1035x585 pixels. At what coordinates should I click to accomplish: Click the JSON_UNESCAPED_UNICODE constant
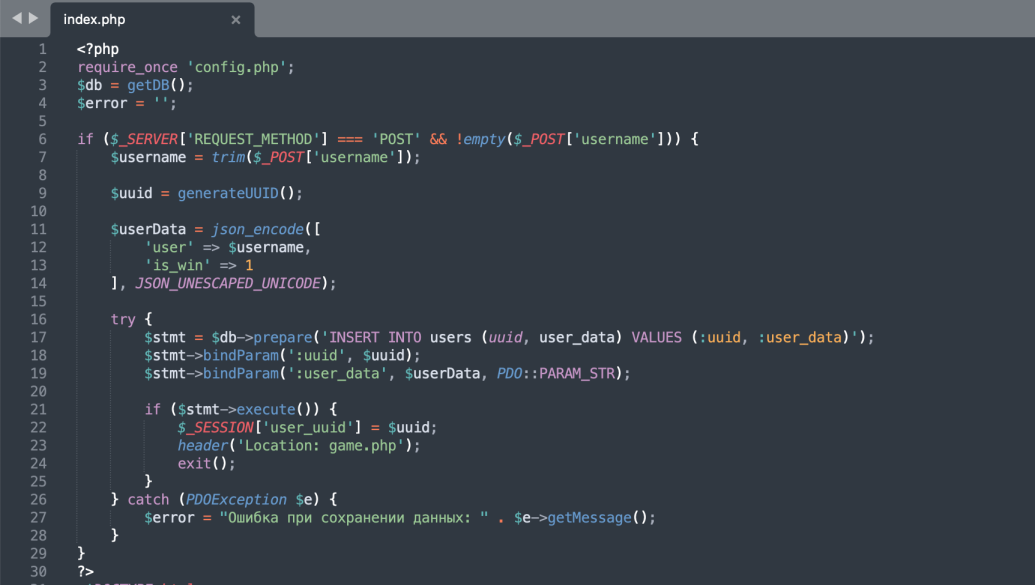pyautogui.click(x=228, y=283)
